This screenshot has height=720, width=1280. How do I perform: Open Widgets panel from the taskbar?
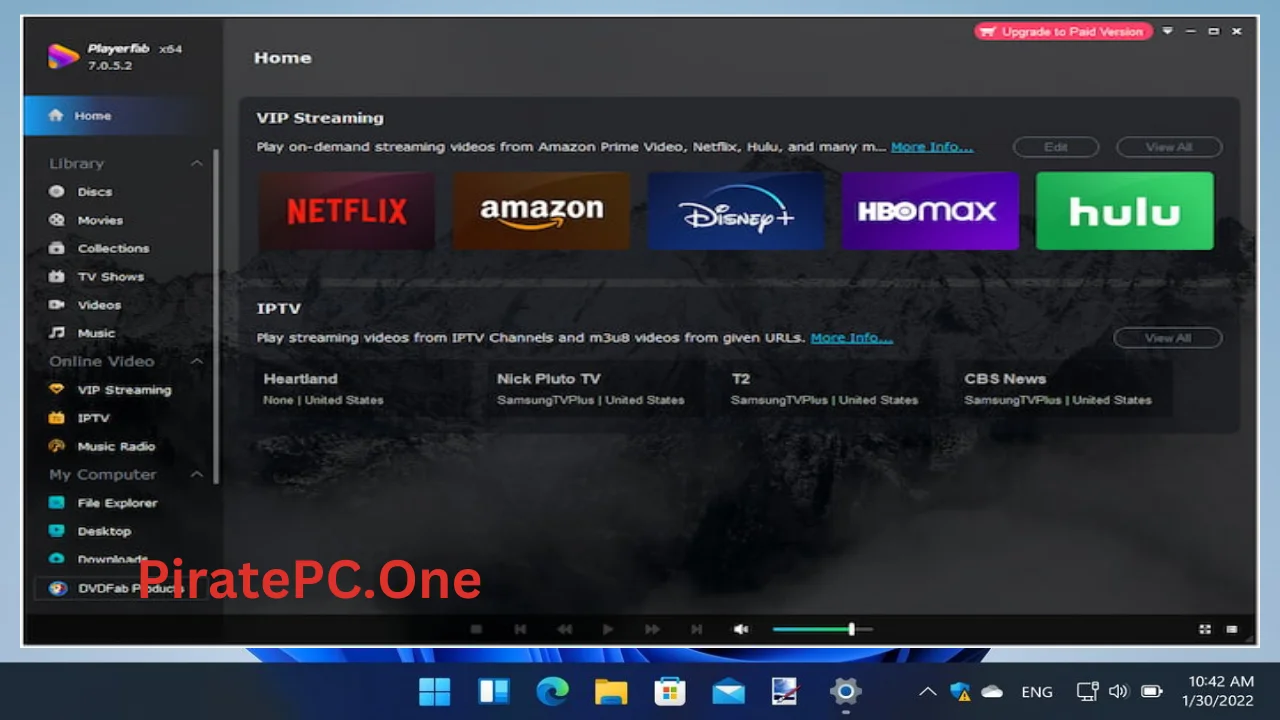(x=494, y=691)
